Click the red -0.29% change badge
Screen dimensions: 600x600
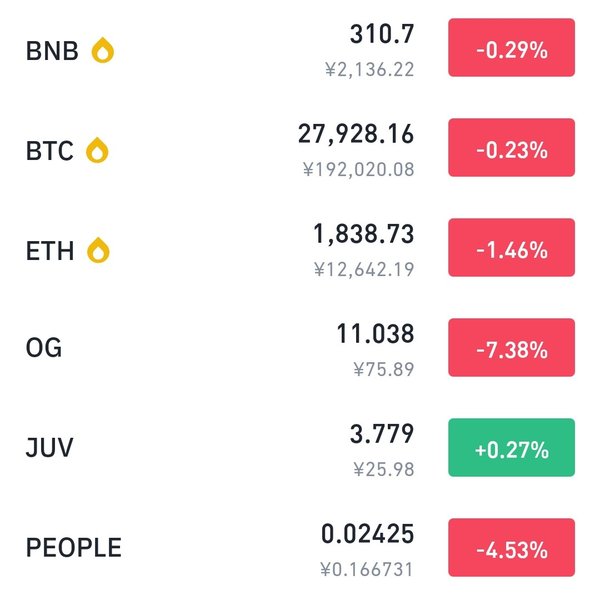point(512,47)
